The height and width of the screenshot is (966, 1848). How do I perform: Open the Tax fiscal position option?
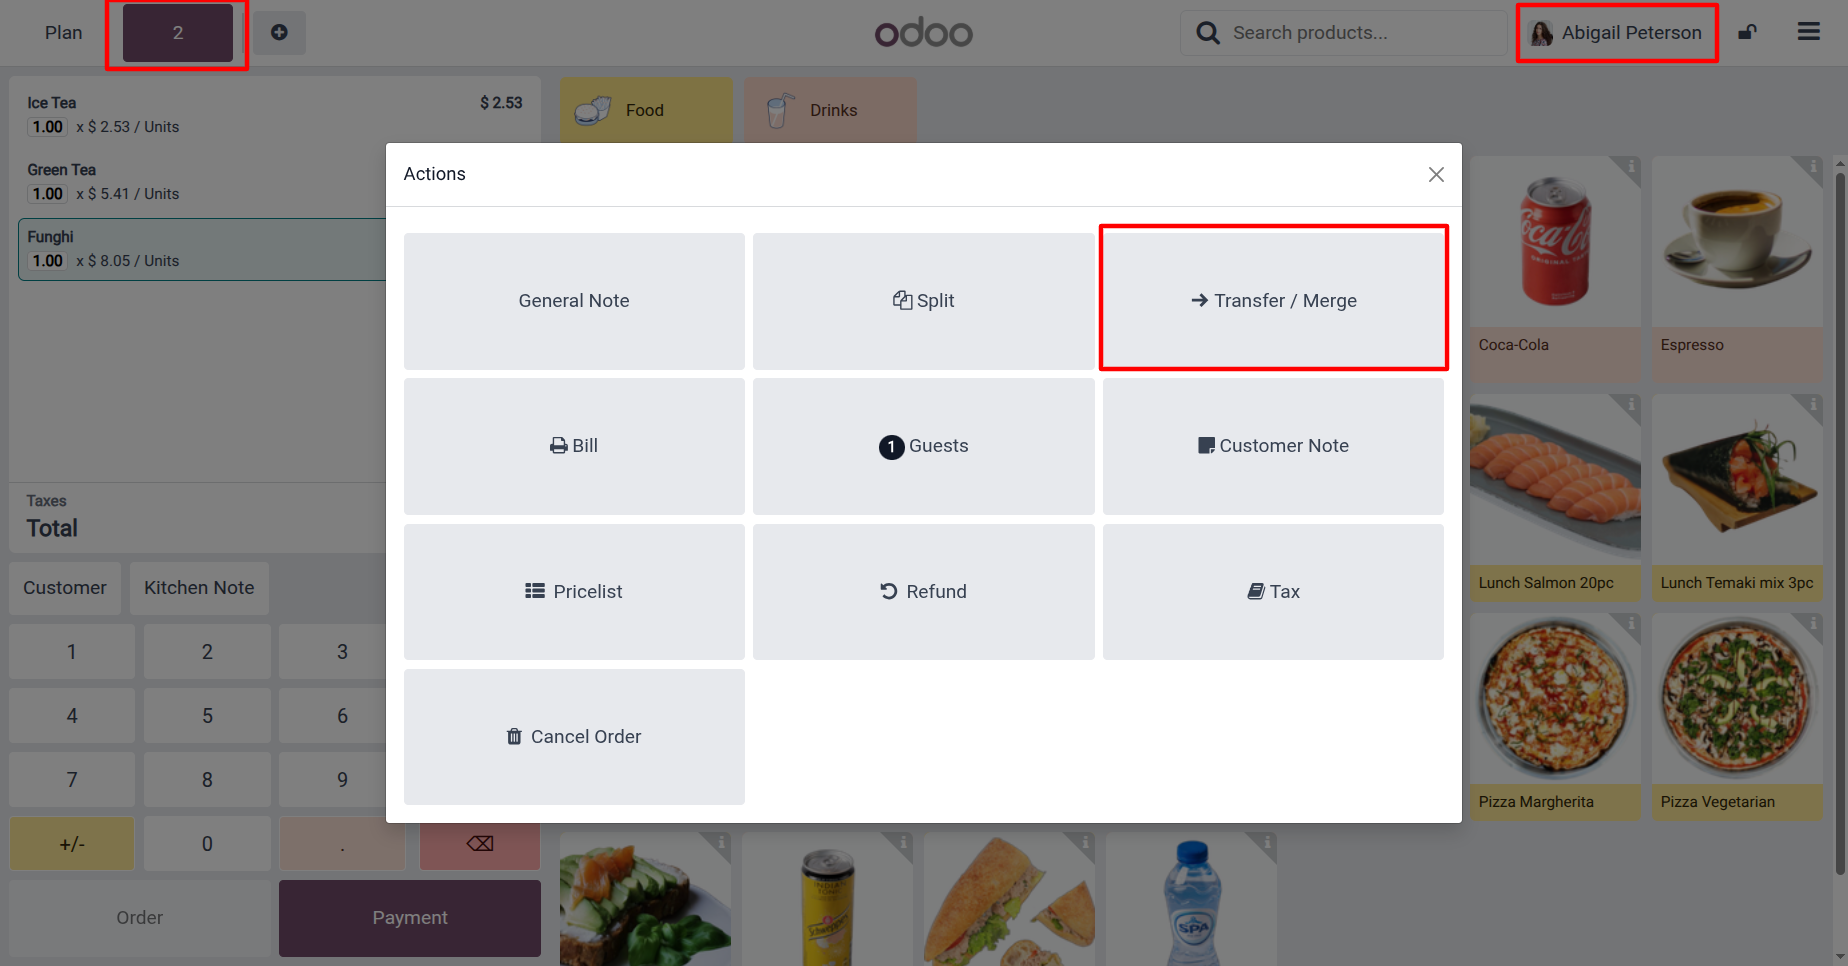pos(1273,592)
